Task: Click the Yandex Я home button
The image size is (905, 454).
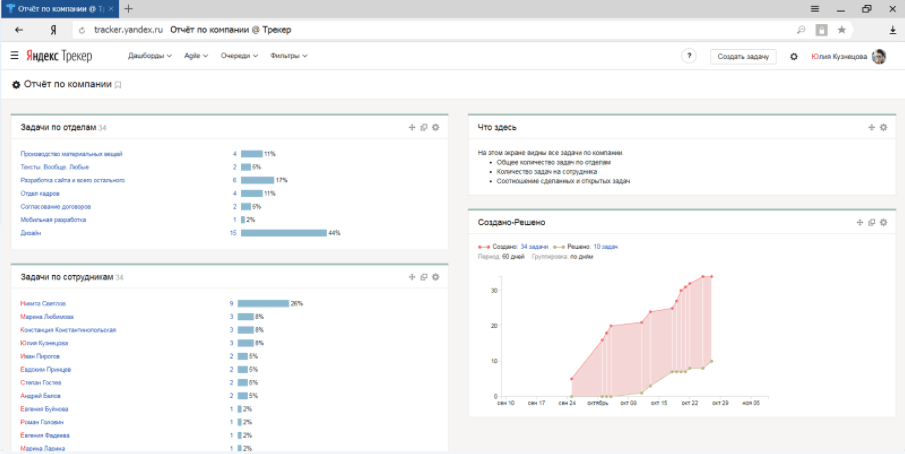Action: tap(53, 29)
